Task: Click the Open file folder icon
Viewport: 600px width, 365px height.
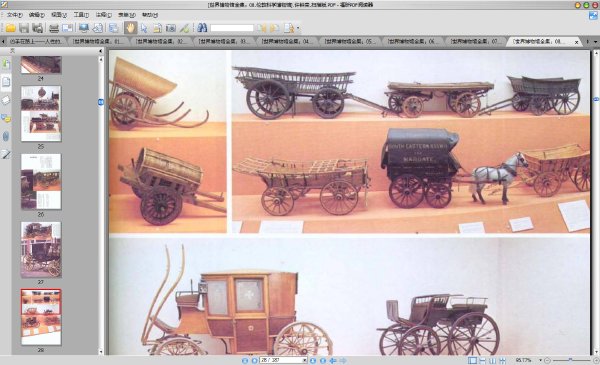Action: (x=10, y=28)
